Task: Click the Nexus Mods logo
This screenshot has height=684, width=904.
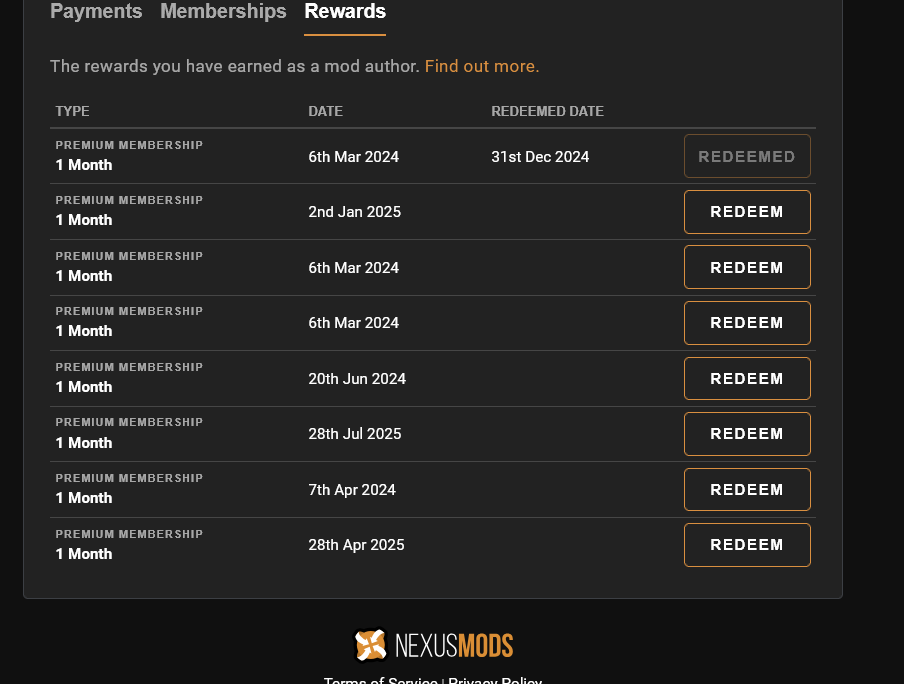Action: (x=433, y=645)
